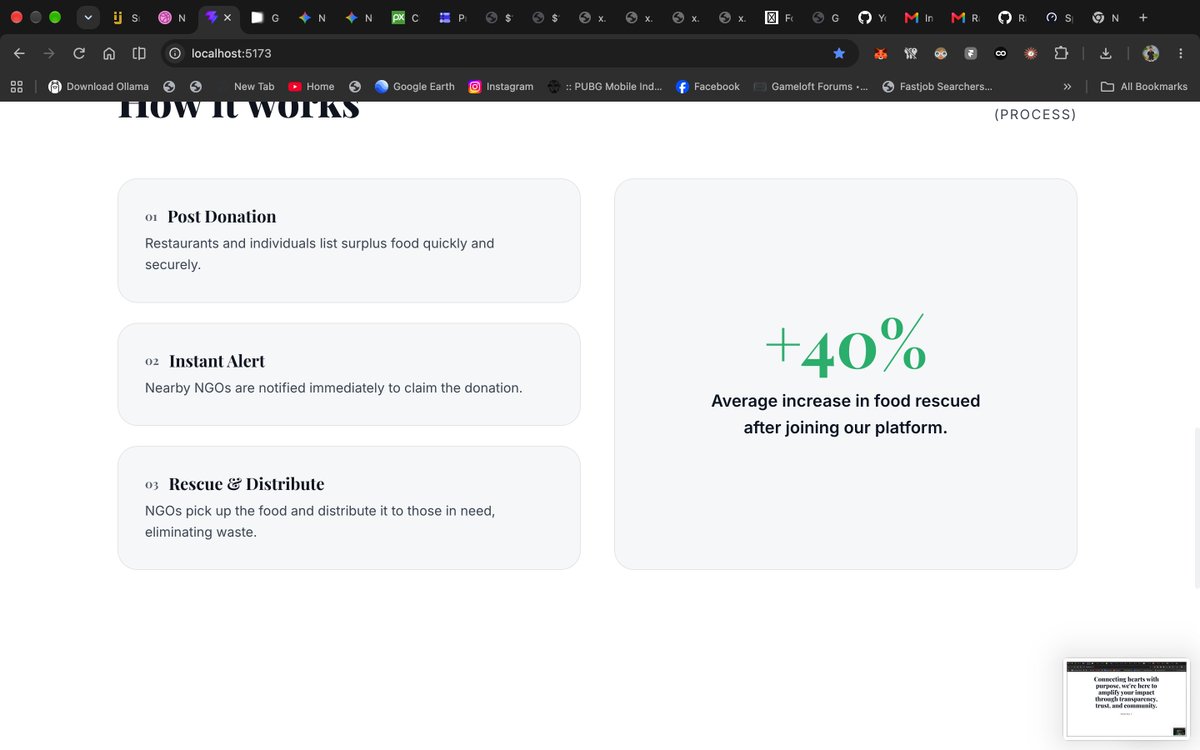
Task: Switch to the Chrome-icon 'N' last tab
Action: 1105,18
